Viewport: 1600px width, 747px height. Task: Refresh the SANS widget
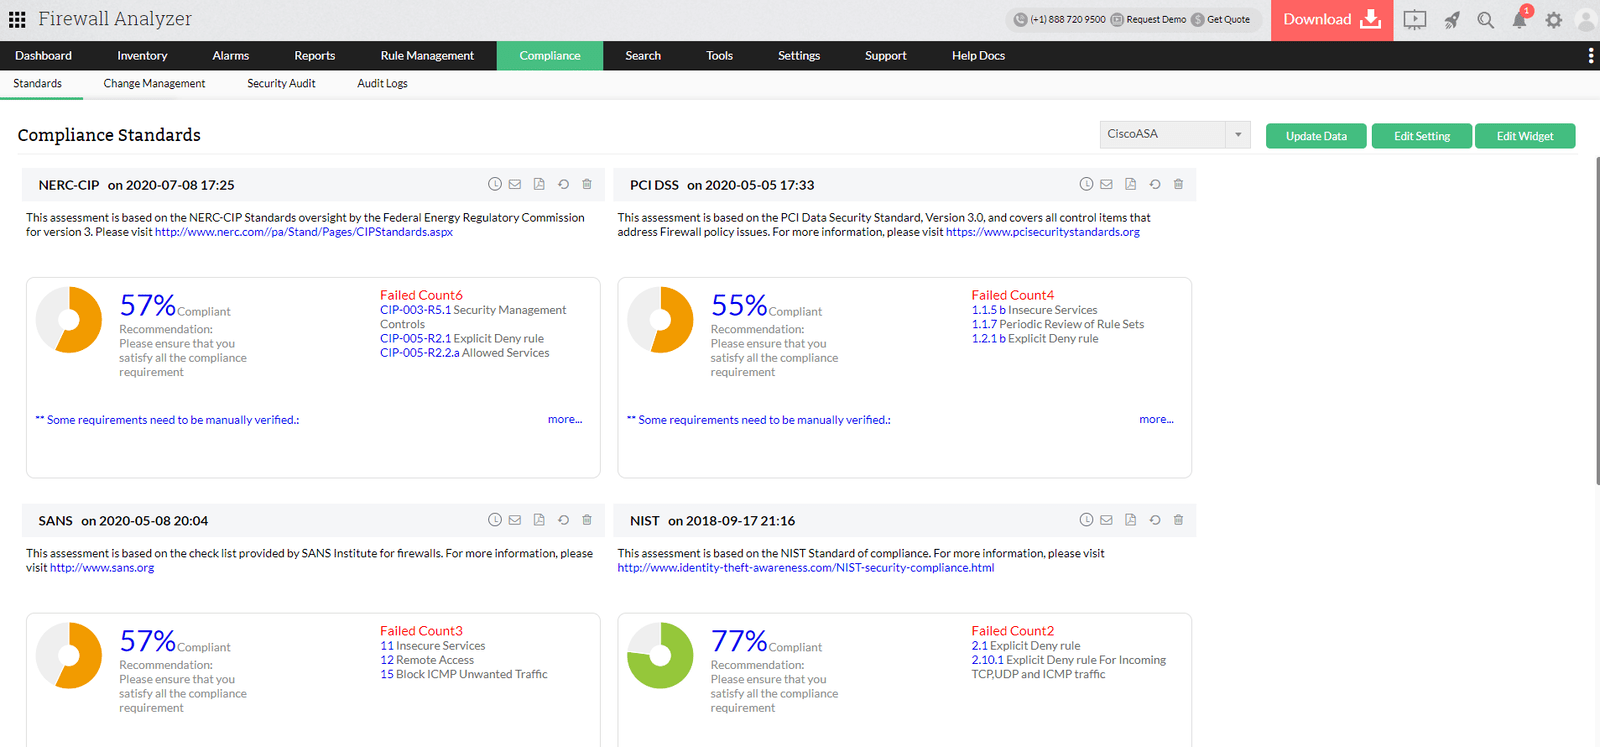[x=563, y=520]
